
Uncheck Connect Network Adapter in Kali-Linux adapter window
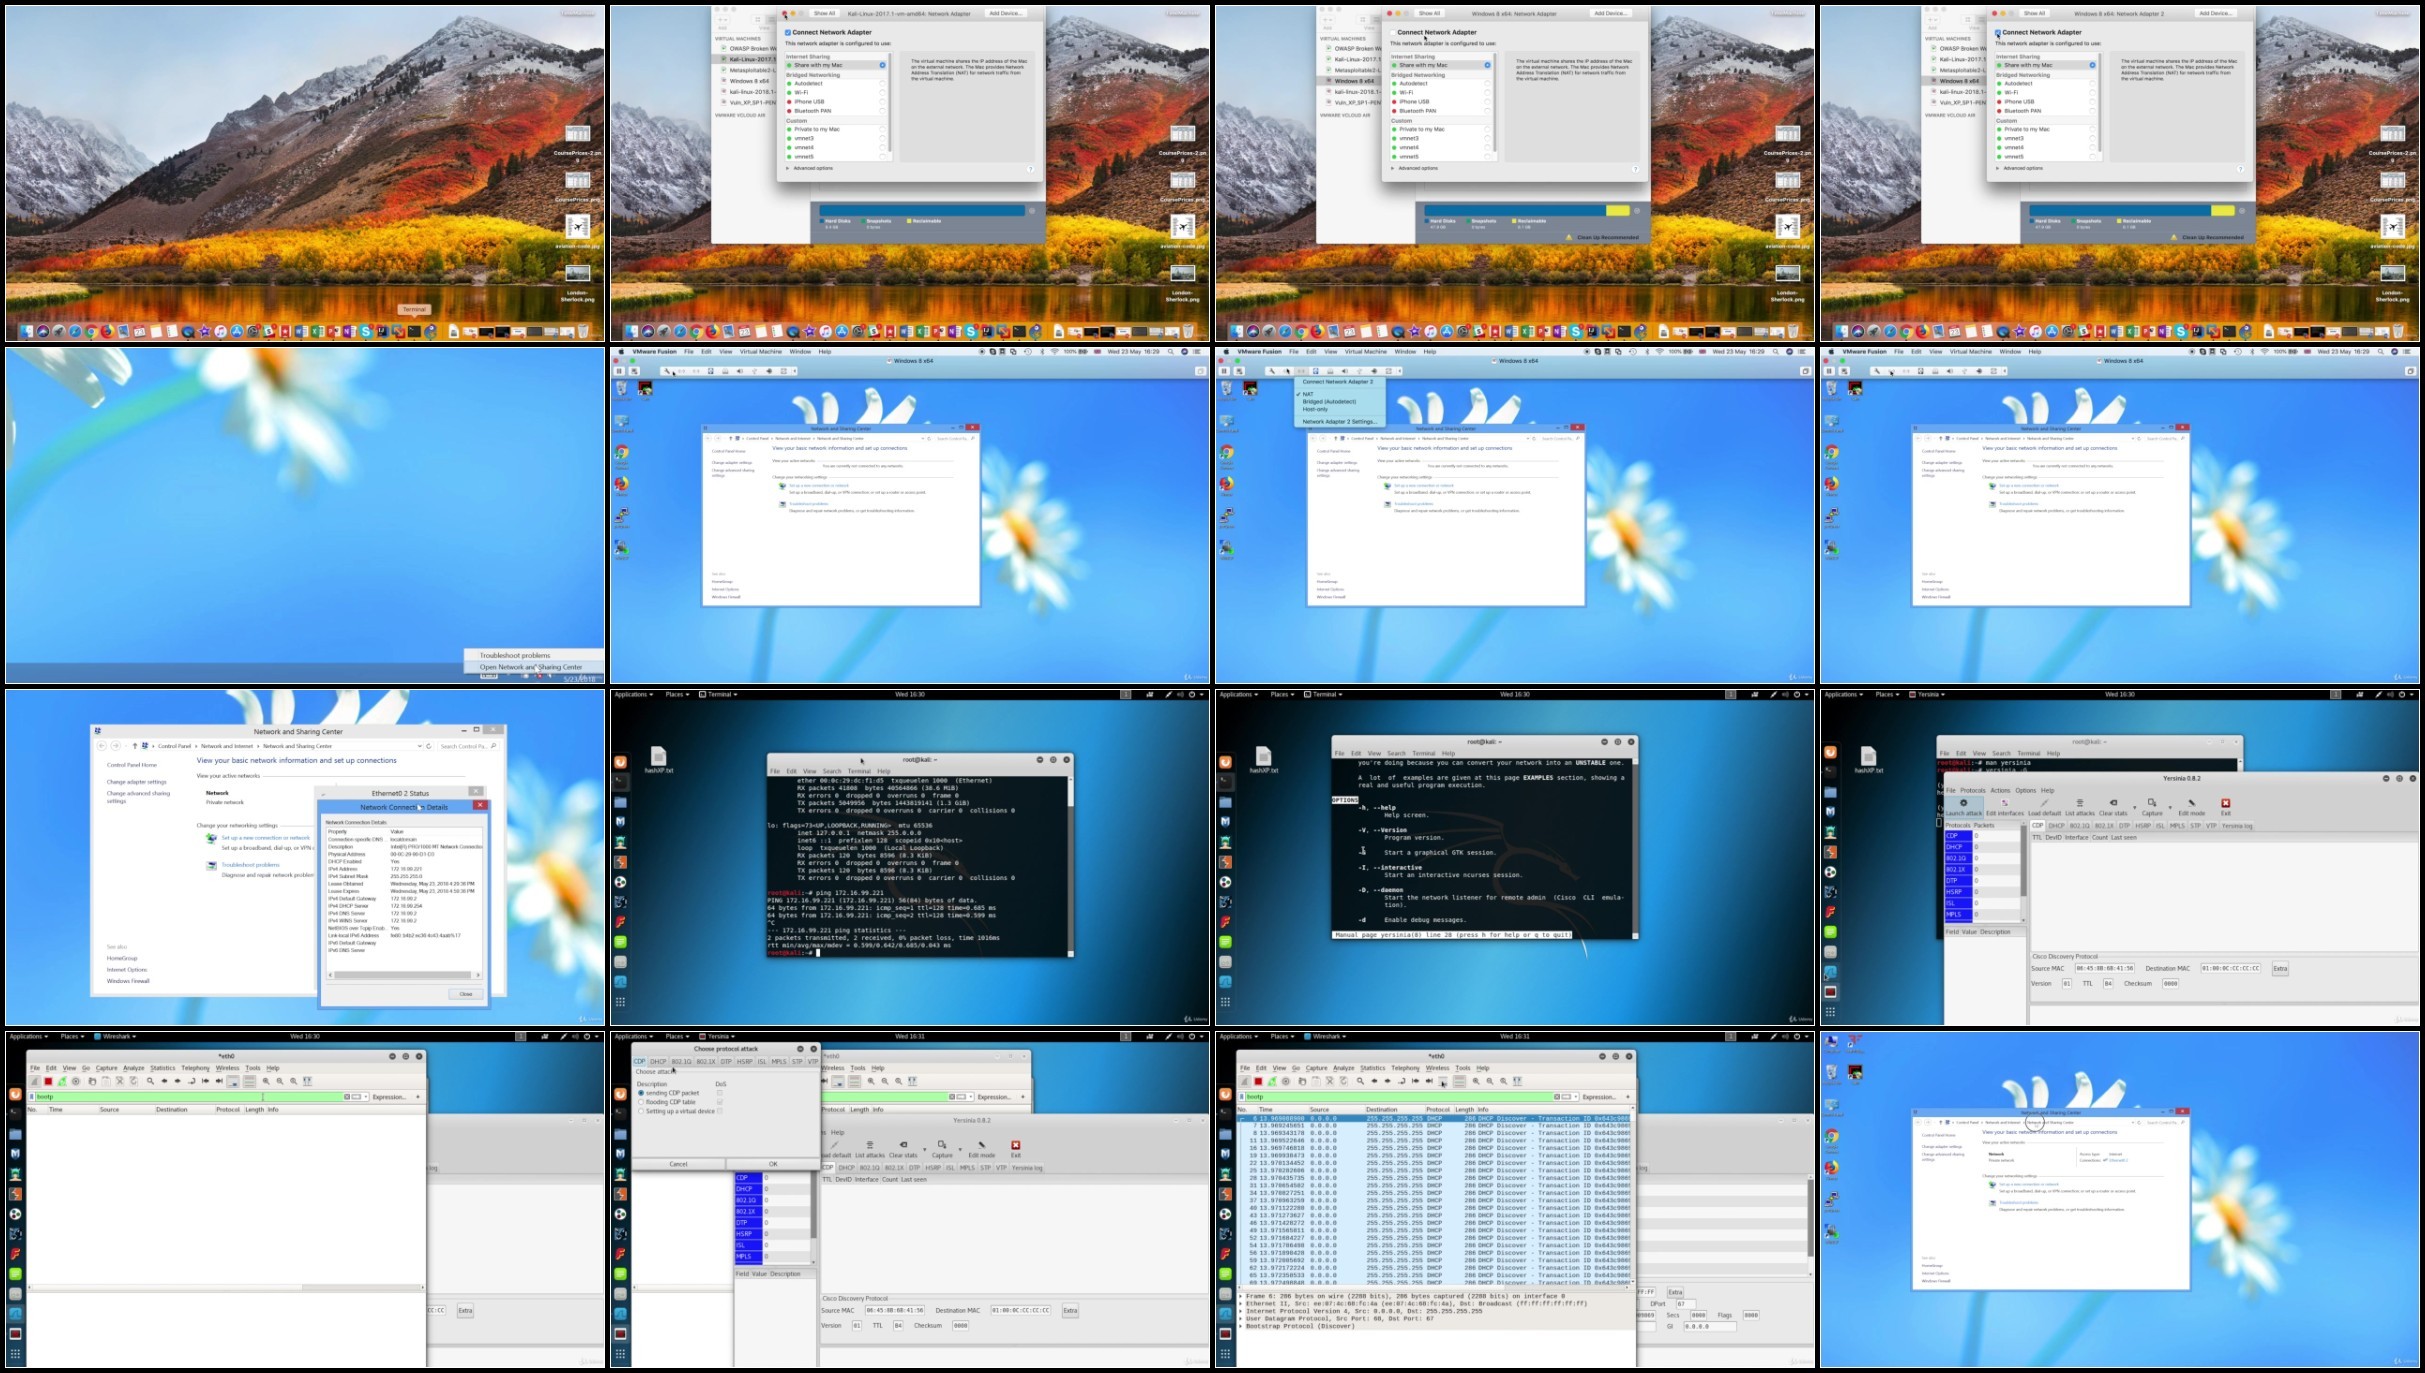click(x=788, y=32)
